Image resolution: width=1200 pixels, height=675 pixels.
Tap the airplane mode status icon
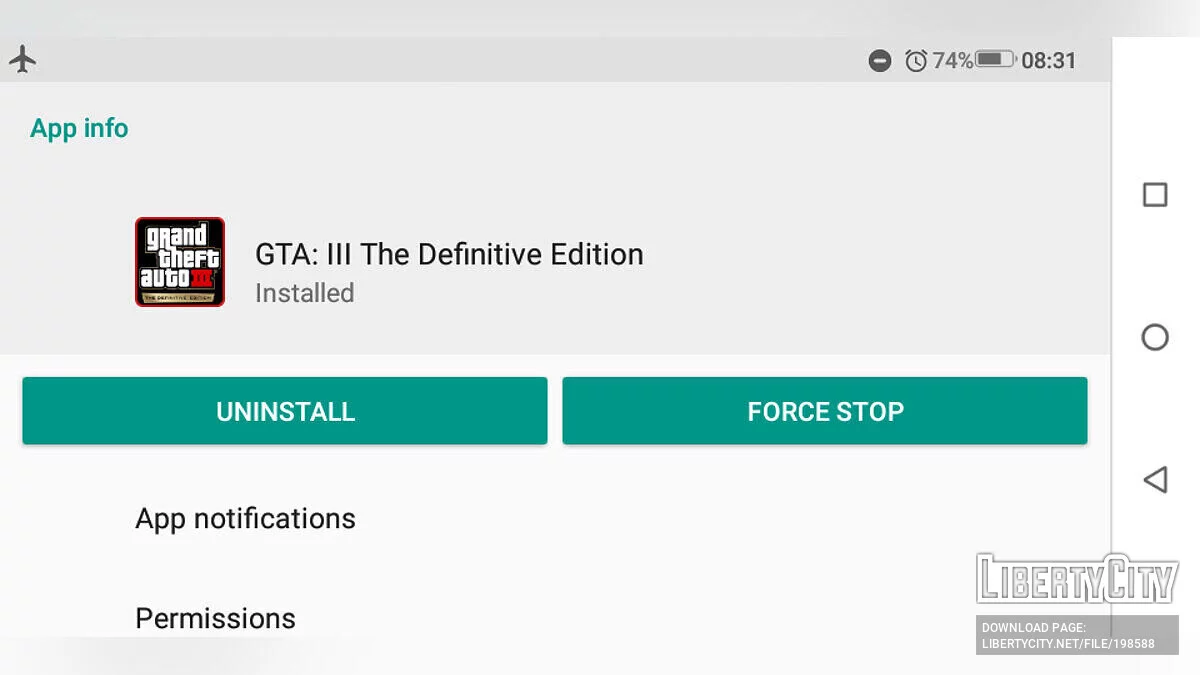[x=23, y=59]
